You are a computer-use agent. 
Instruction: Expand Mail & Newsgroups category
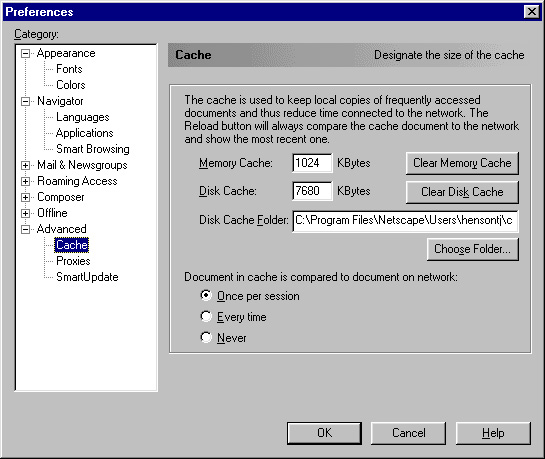25,165
